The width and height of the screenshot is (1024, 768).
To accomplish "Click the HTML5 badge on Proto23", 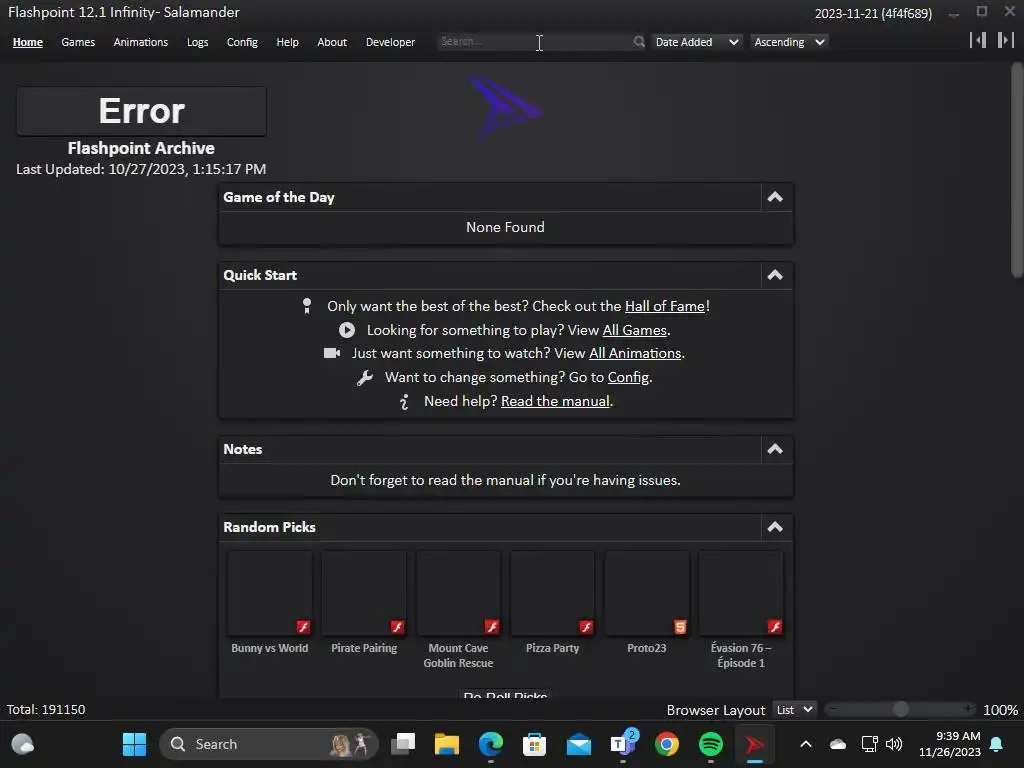I will [680, 627].
